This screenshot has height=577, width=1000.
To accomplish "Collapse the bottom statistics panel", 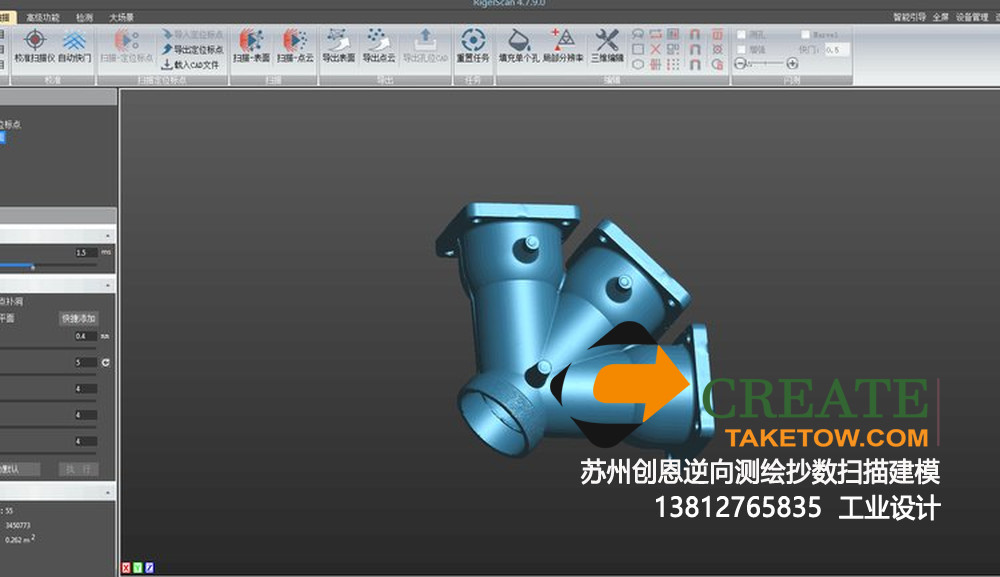I will 109,492.
